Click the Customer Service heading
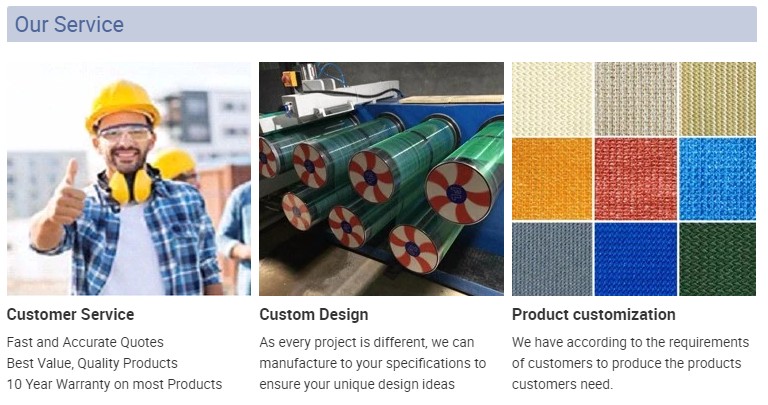This screenshot has width=768, height=405. tap(71, 314)
